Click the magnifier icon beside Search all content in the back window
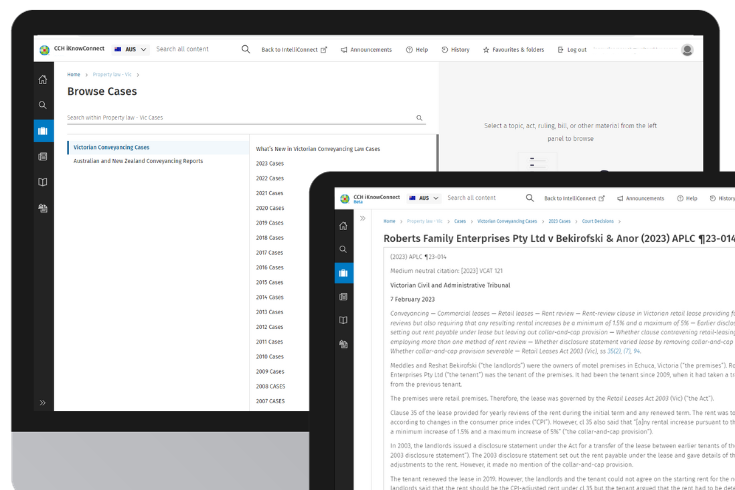The image size is (735, 490). (x=246, y=49)
